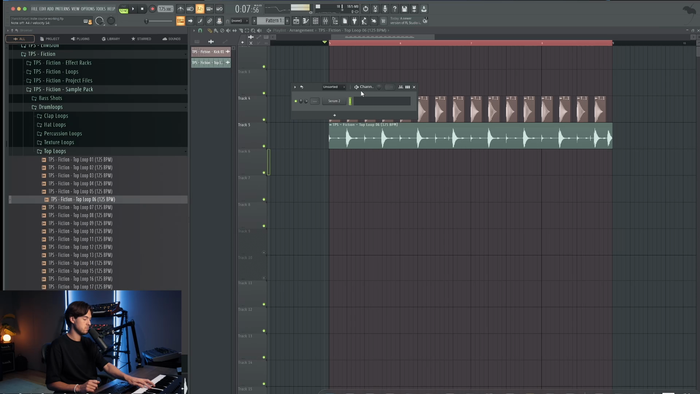Click the save disk icon top right
Screen dimensions: 700x394
(x=404, y=9)
